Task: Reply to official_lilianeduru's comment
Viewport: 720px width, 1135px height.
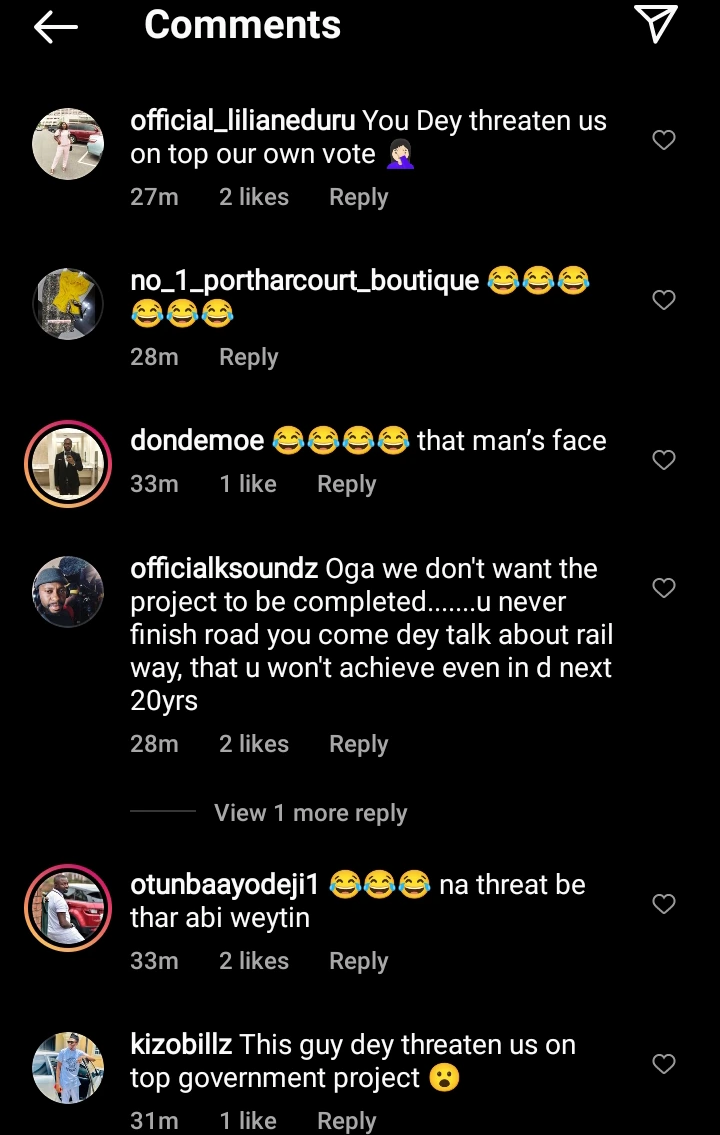Action: (358, 197)
